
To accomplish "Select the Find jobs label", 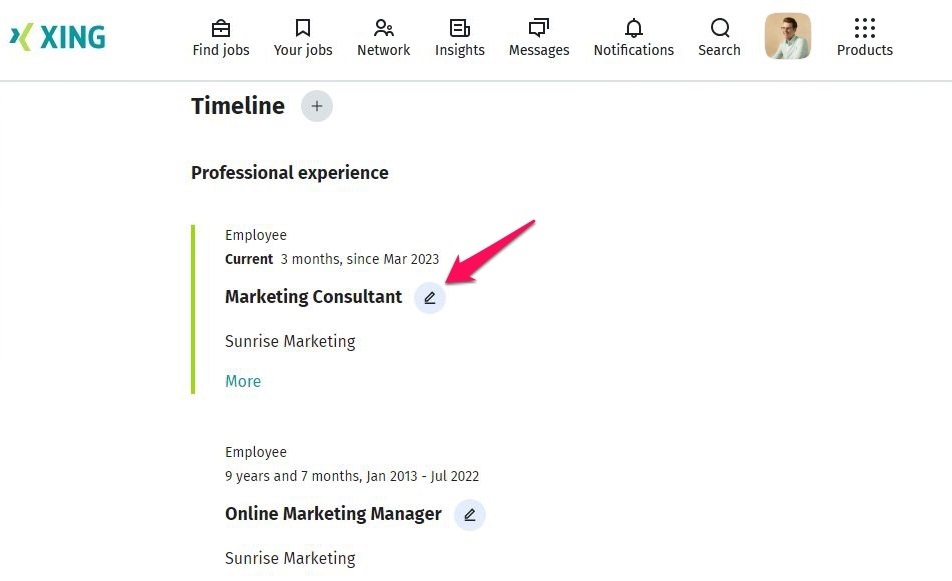I will click(x=221, y=50).
